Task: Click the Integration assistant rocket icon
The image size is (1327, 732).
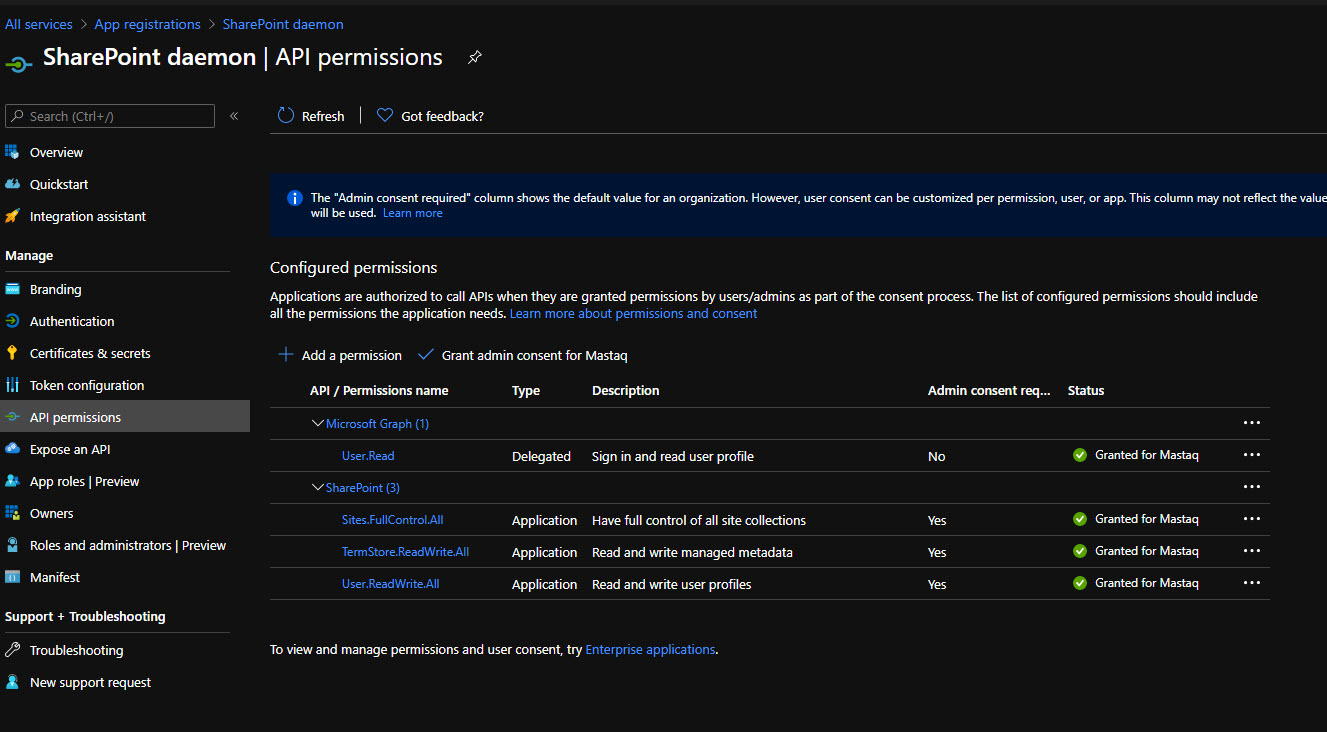Action: [13, 216]
